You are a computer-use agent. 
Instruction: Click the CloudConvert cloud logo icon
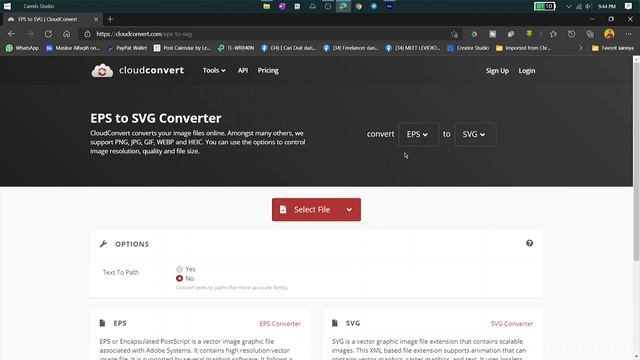(x=102, y=71)
